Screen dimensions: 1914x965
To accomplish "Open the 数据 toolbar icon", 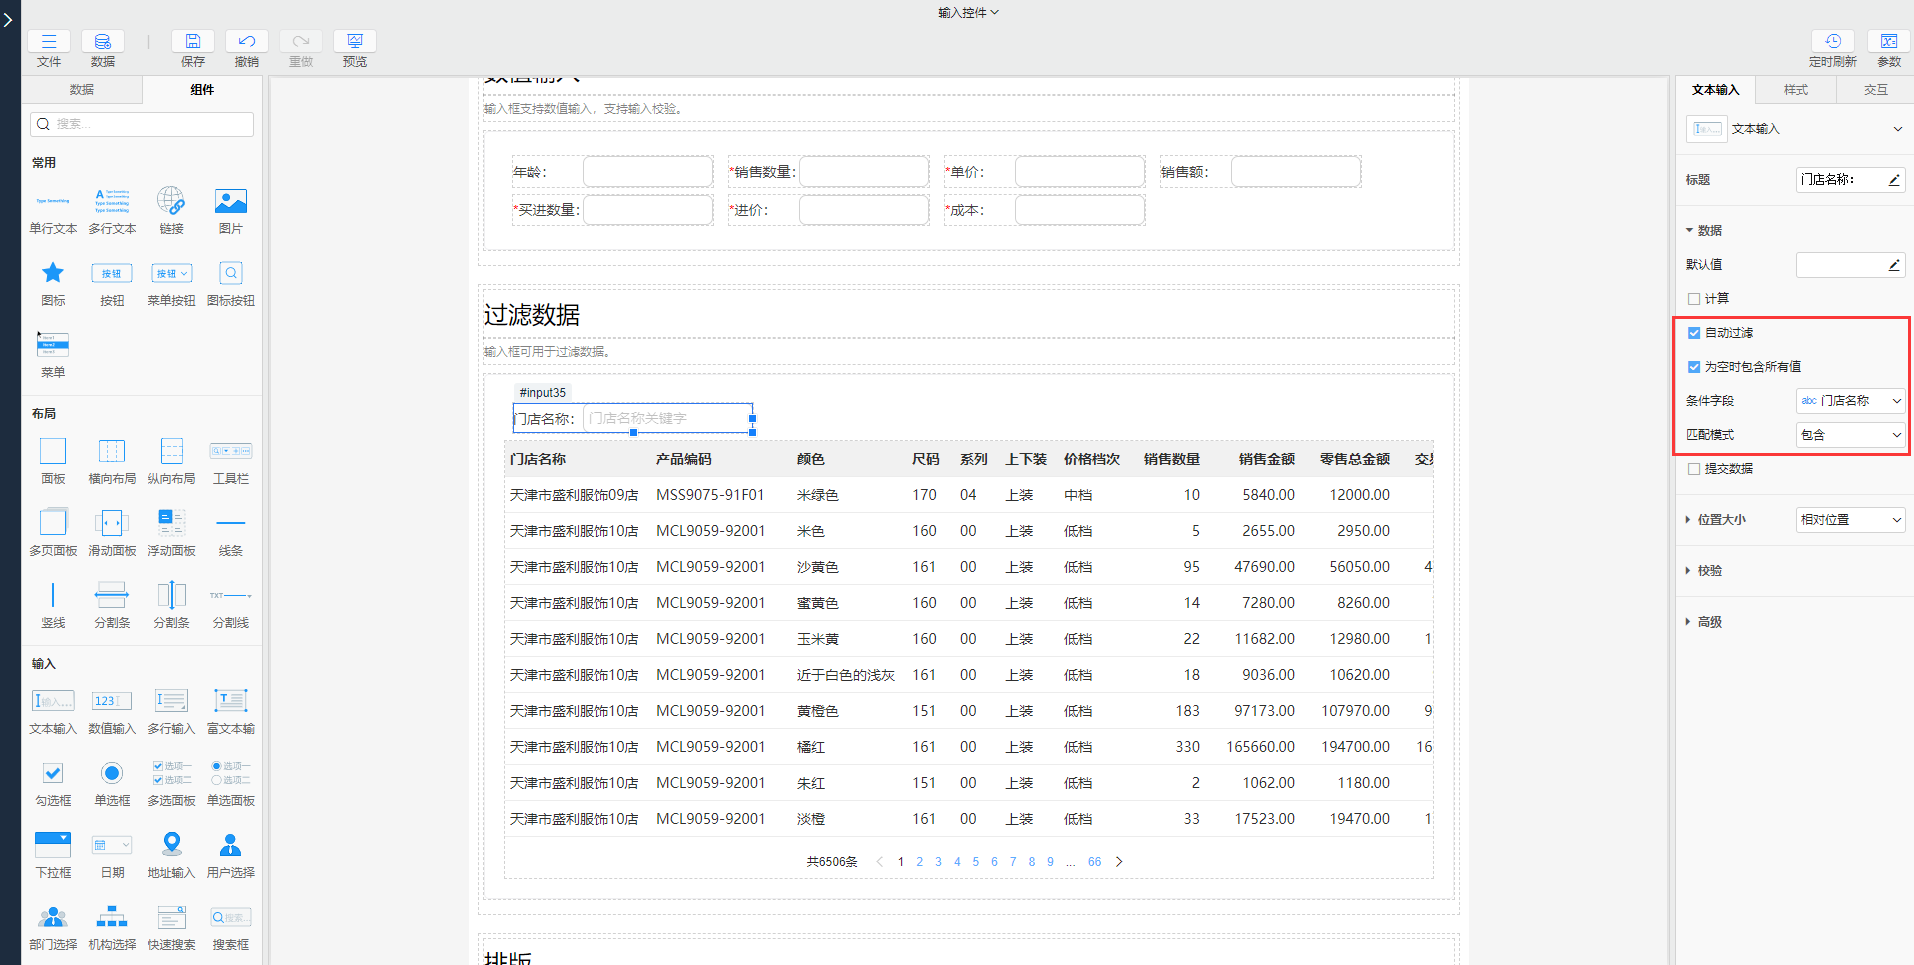I will pyautogui.click(x=103, y=41).
